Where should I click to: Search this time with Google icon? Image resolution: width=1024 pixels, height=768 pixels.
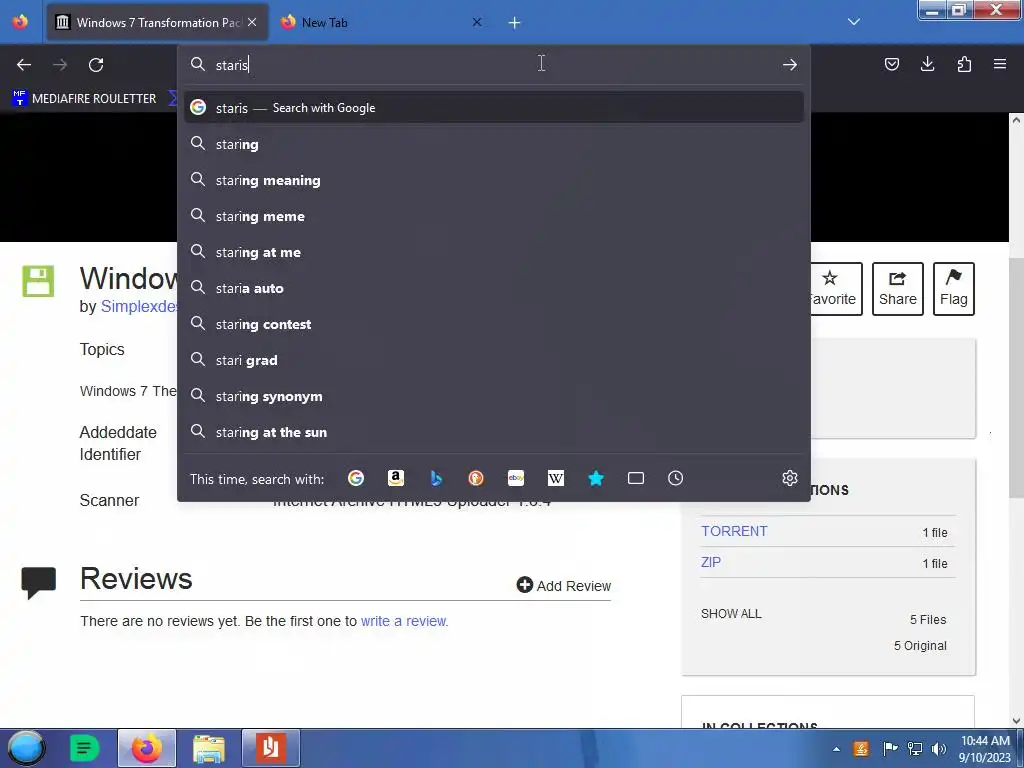pos(356,478)
